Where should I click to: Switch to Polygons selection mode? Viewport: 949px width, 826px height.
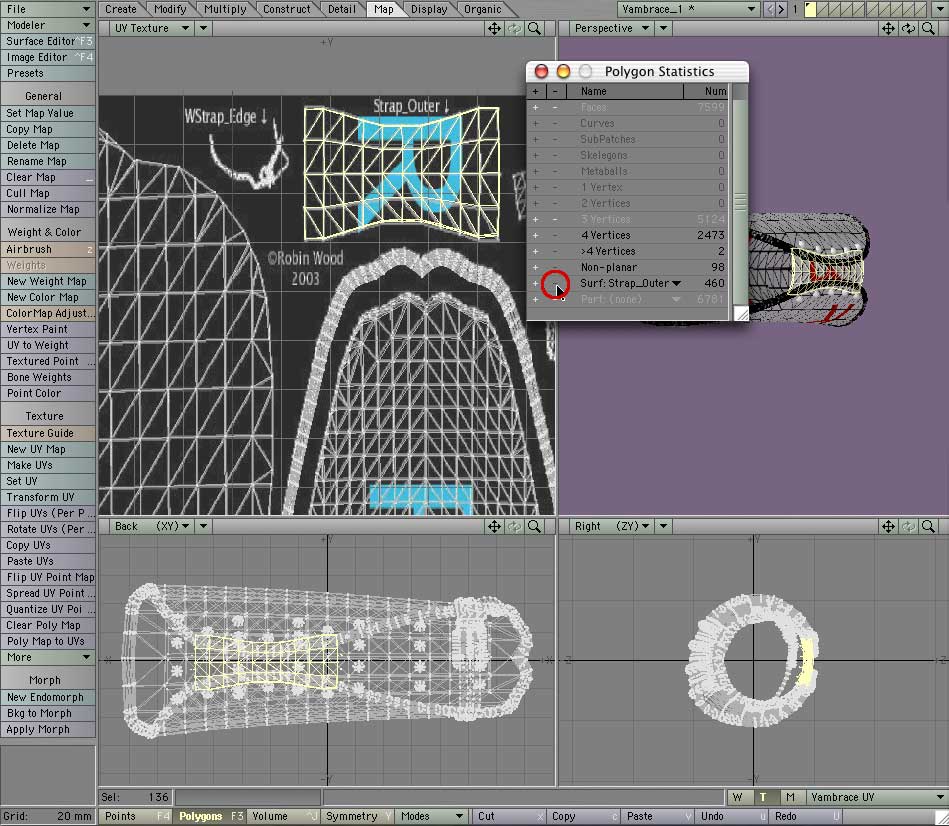coord(210,816)
